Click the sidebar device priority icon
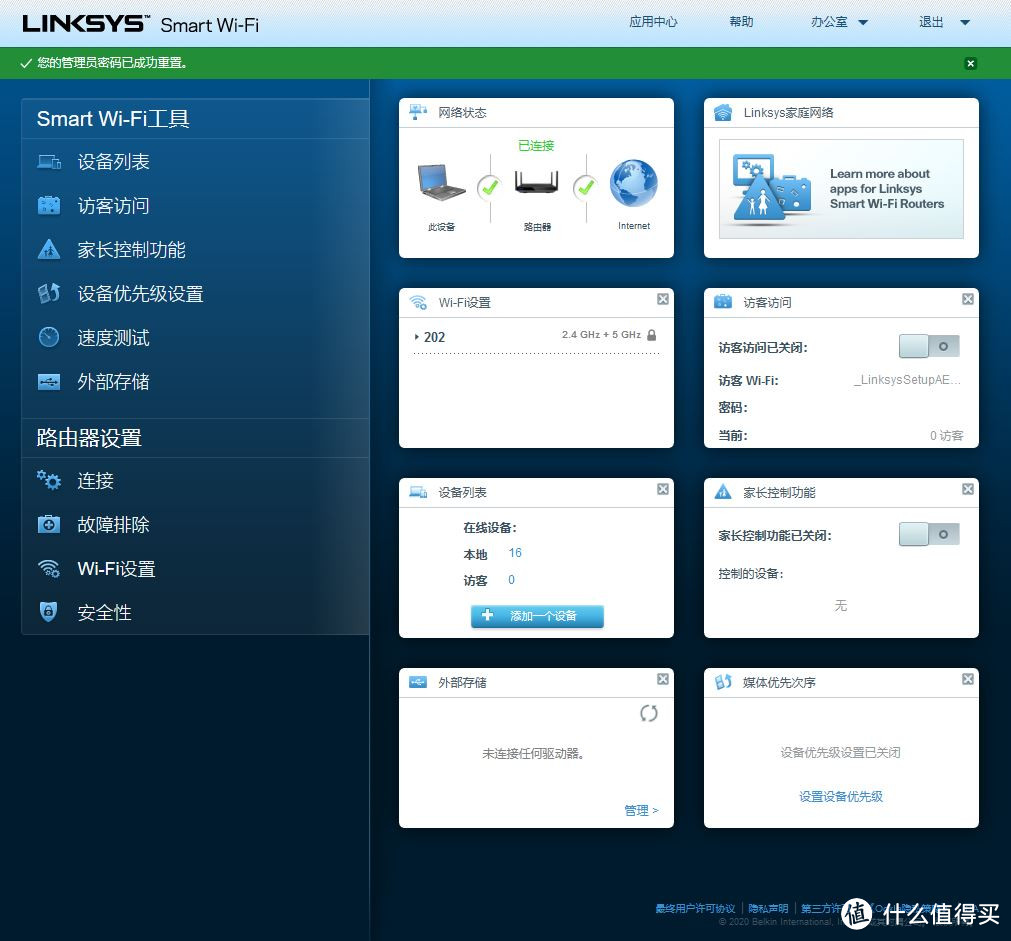 49,293
